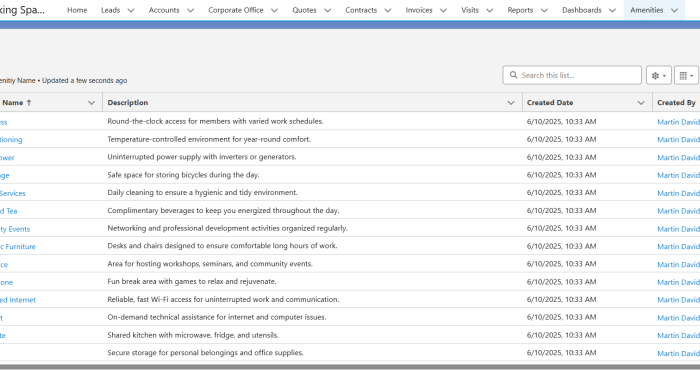Expand the Visits tab dropdown chevron
Viewport: 700px width, 370px height.
click(489, 10)
